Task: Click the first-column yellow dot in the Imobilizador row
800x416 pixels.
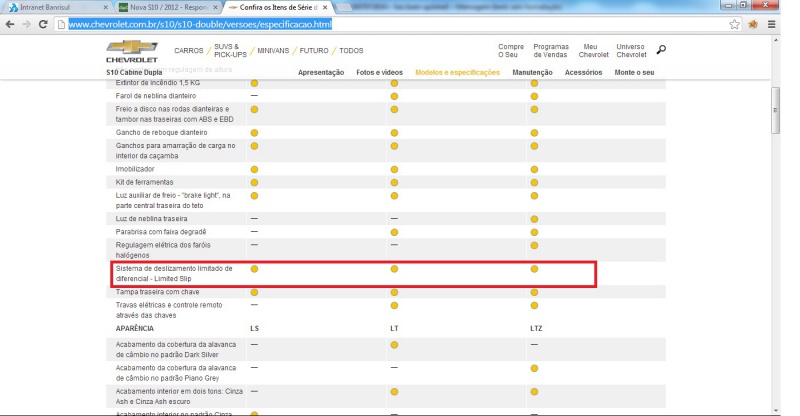Action: 254,169
